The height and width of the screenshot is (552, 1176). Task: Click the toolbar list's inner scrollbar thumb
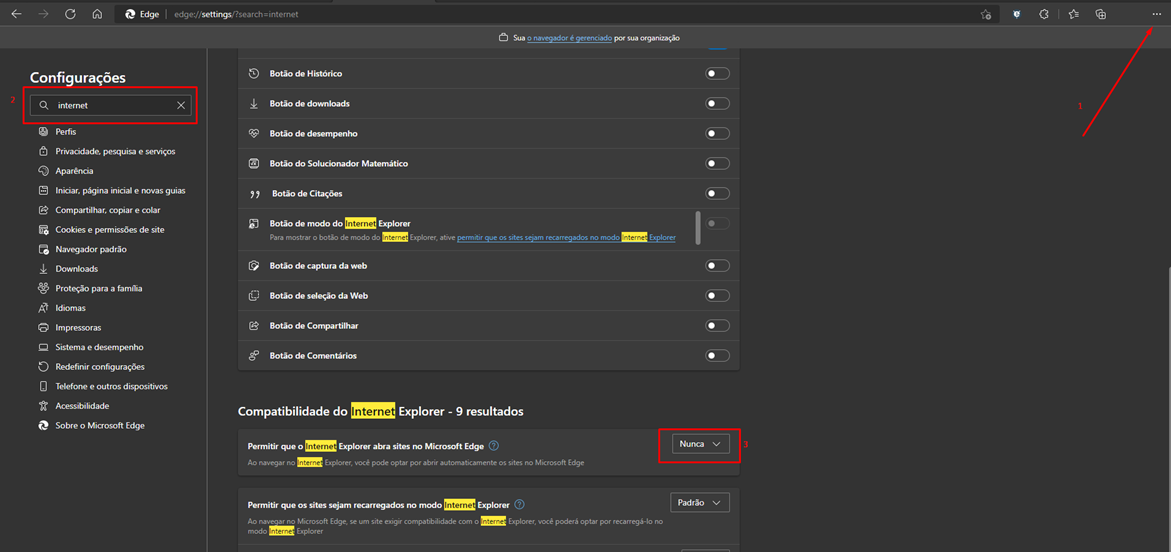(698, 227)
